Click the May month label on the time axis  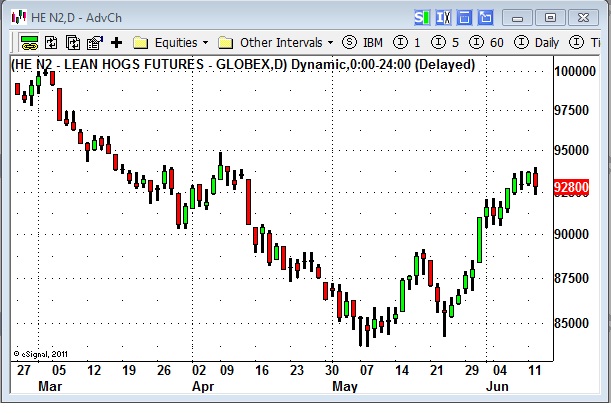(x=345, y=386)
